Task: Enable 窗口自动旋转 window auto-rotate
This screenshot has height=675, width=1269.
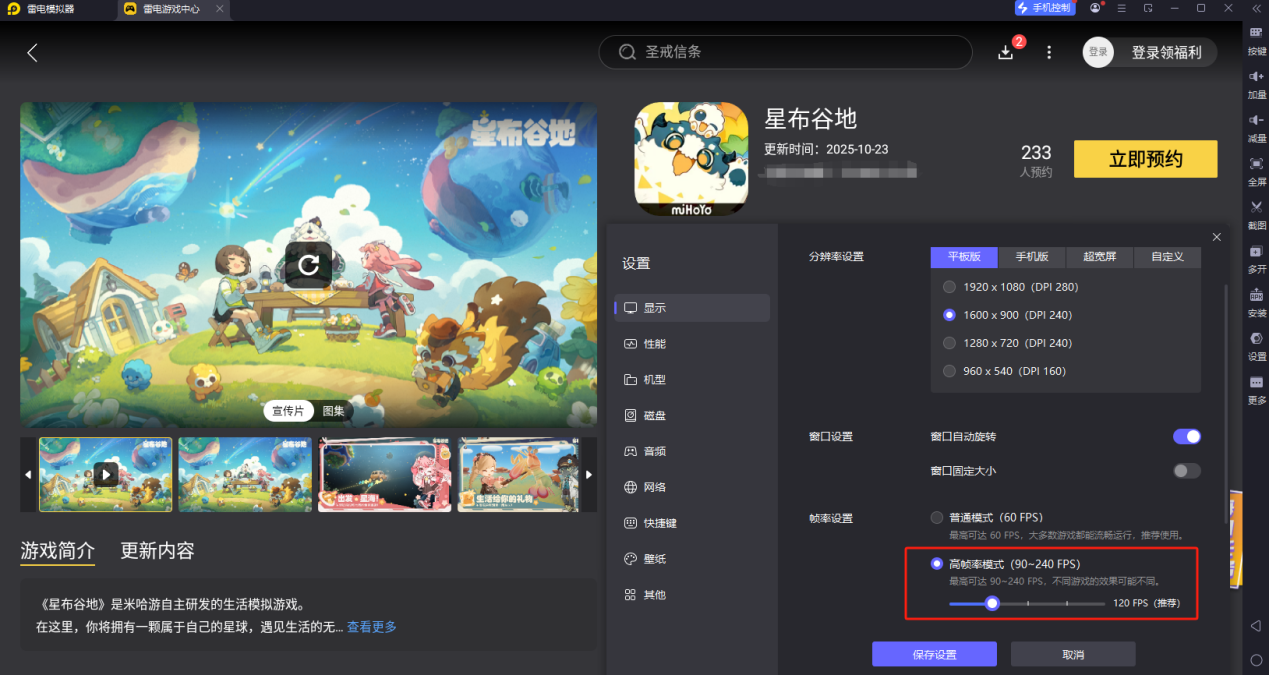Action: [x=1186, y=436]
